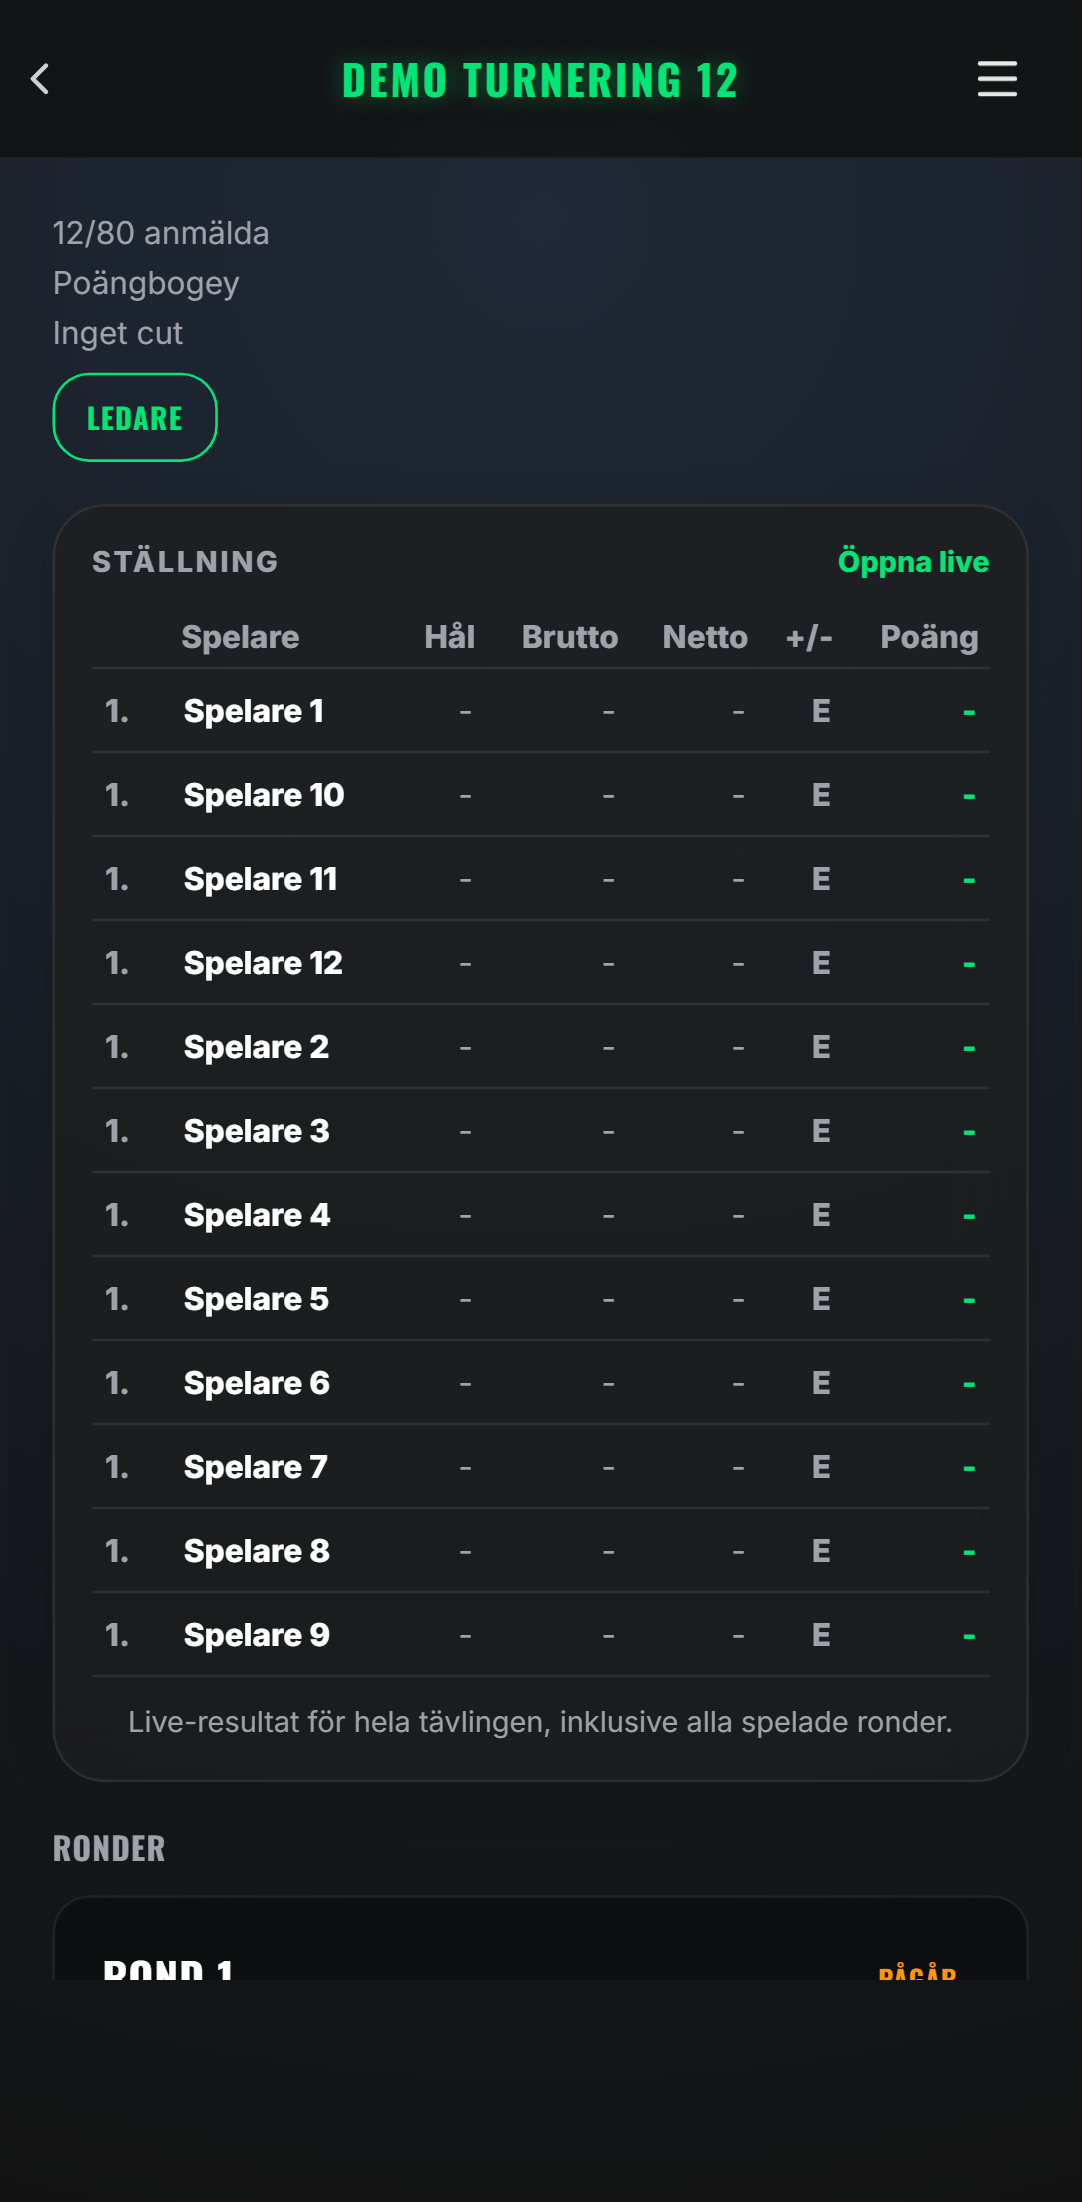Choose Spelare 12 from the list

click(x=541, y=963)
